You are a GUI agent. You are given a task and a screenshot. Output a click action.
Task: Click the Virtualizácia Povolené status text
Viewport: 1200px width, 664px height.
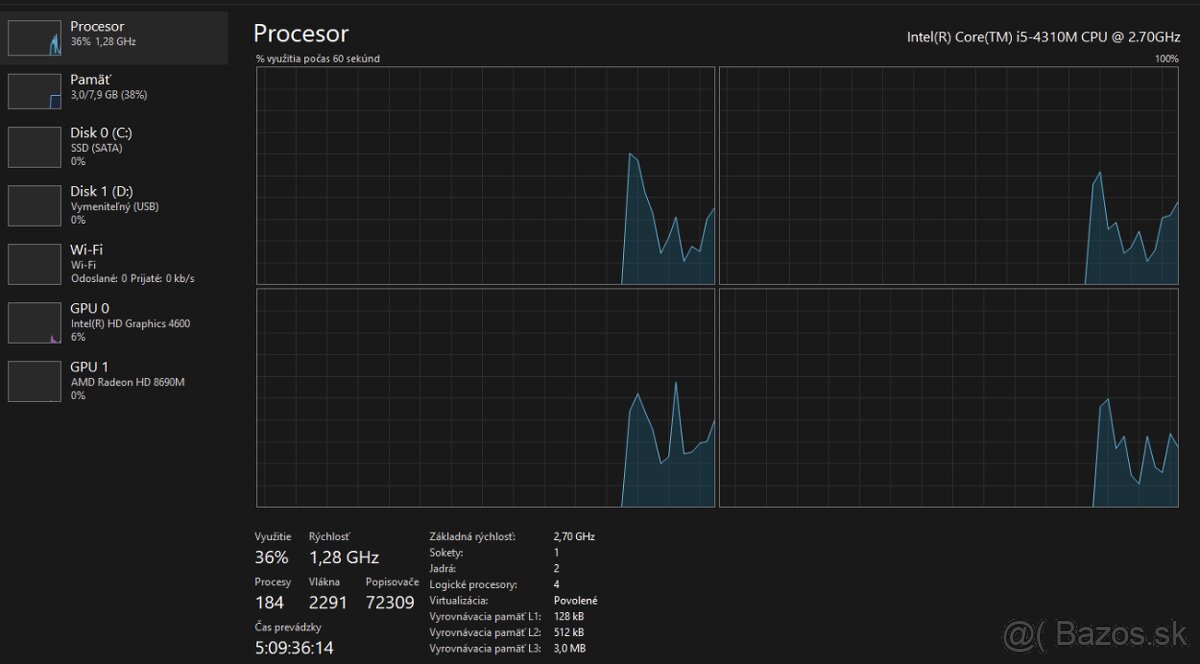[575, 600]
